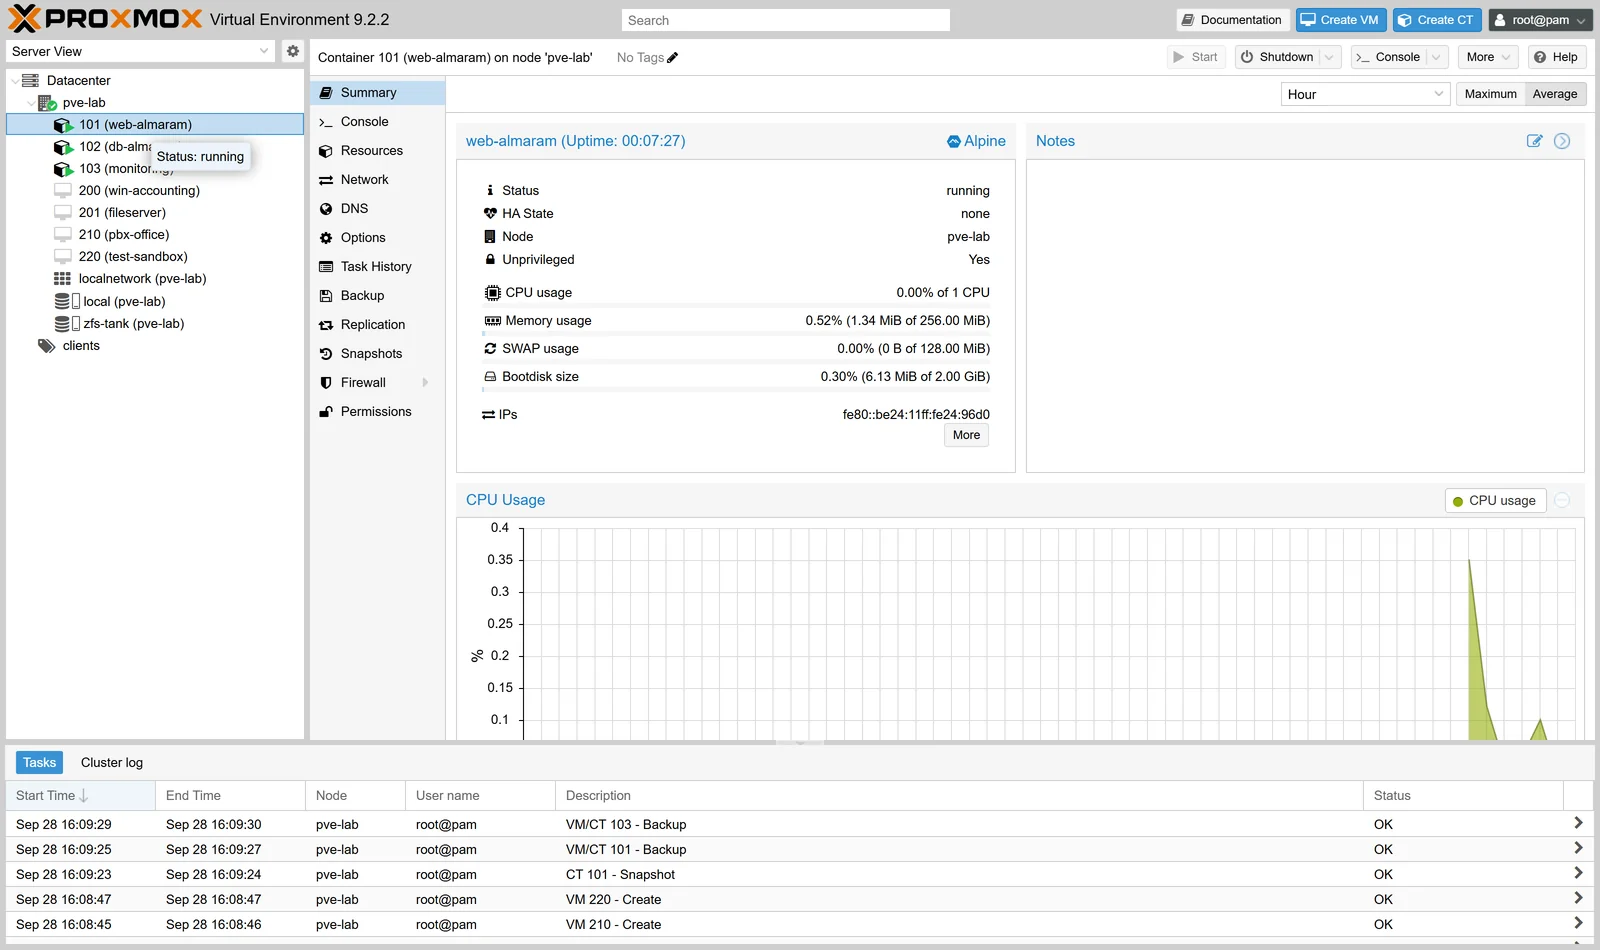Open the root@pam user menu
The height and width of the screenshot is (950, 1600).
pyautogui.click(x=1540, y=20)
